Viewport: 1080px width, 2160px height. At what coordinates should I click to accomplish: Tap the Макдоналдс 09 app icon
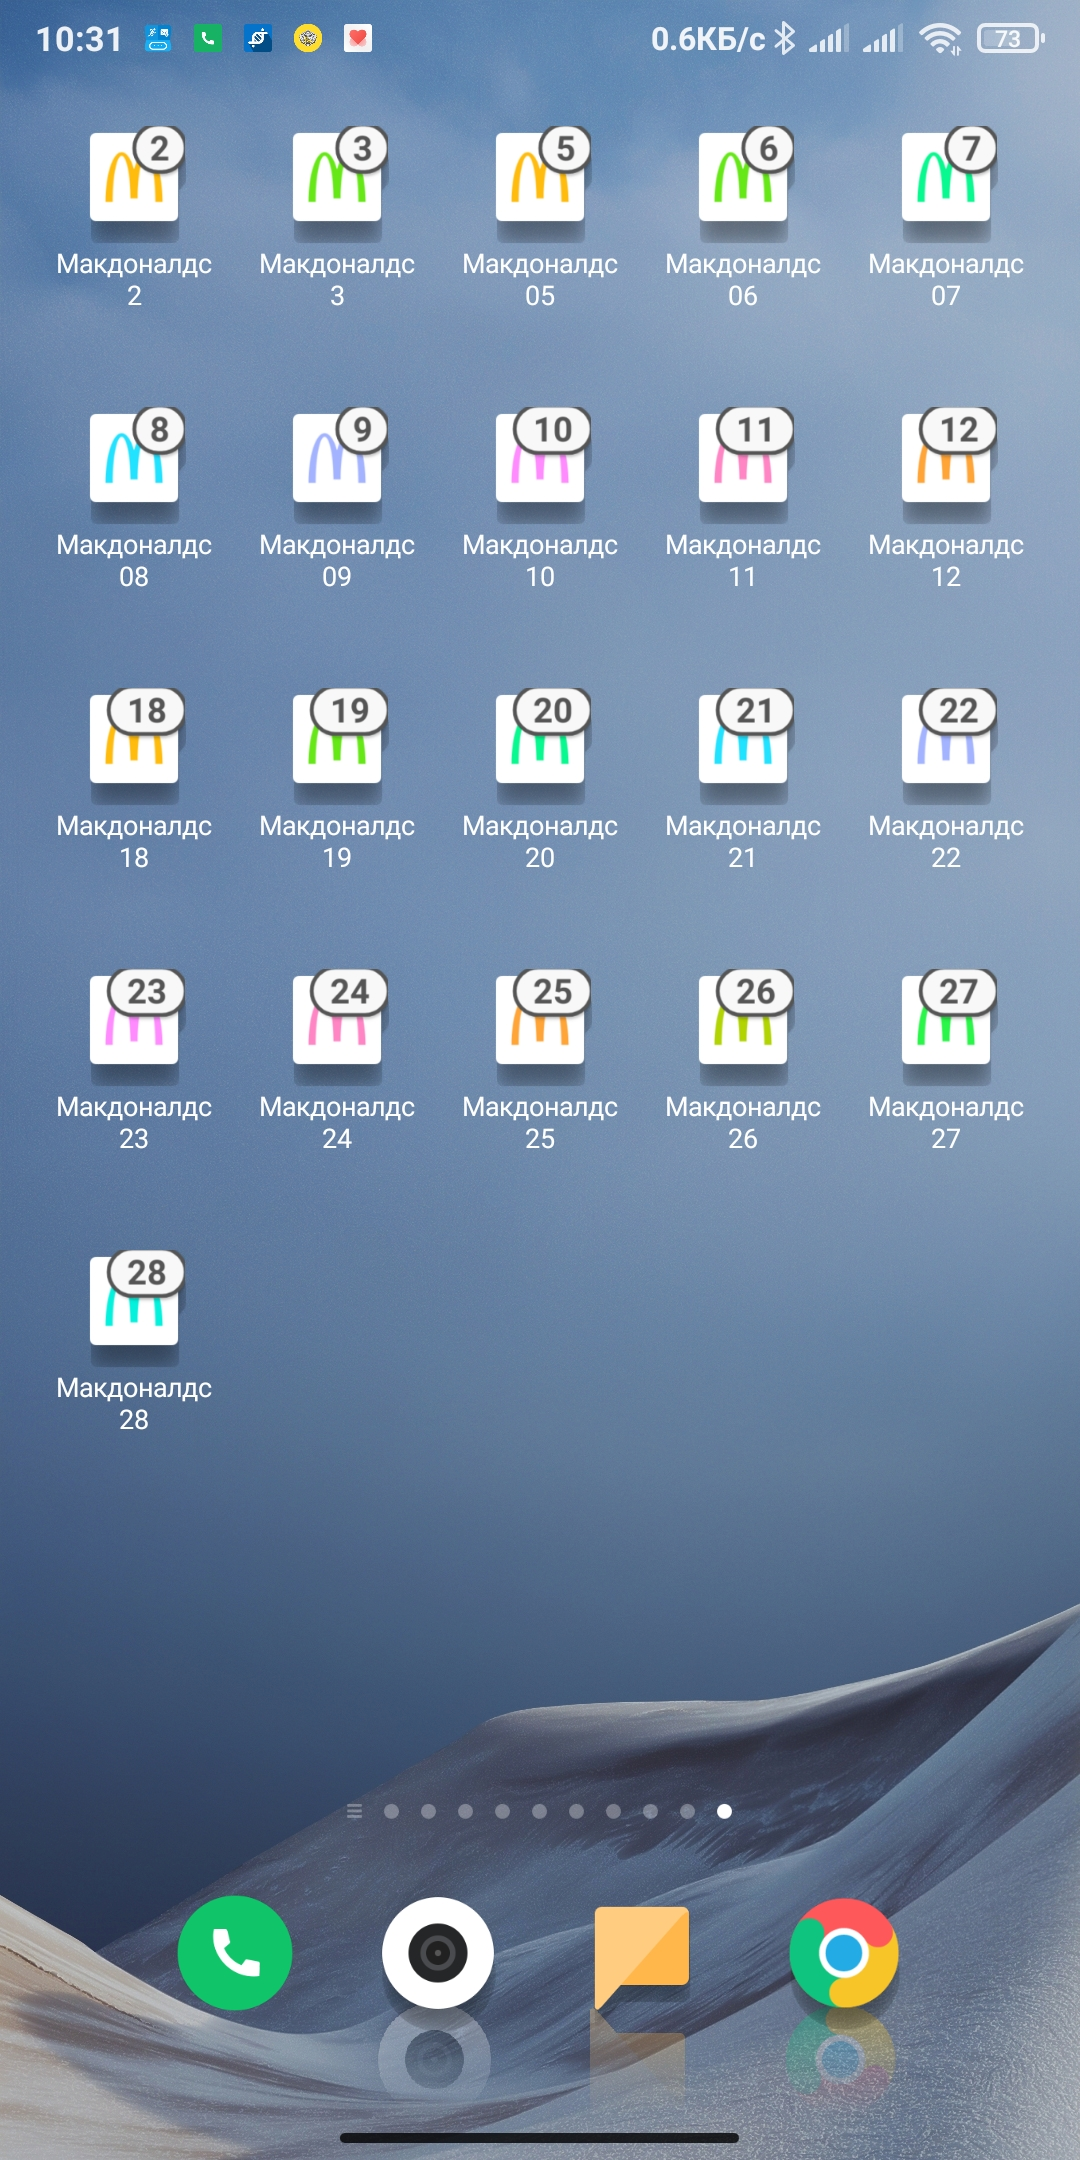[337, 459]
